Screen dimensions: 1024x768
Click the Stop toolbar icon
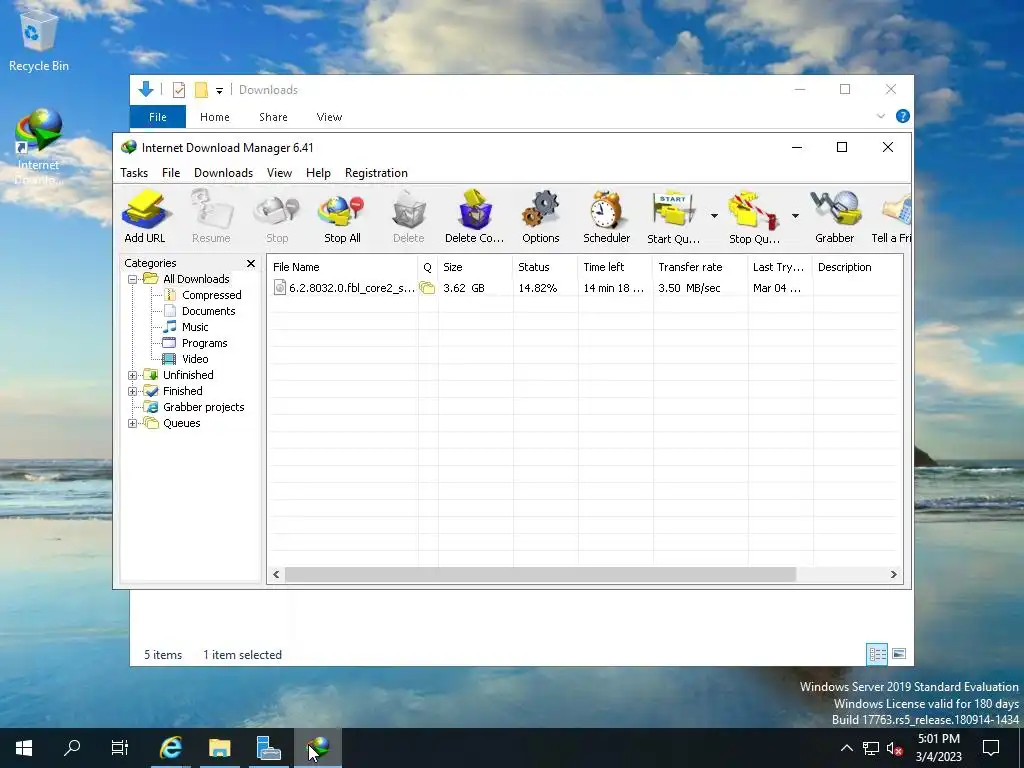pos(277,217)
